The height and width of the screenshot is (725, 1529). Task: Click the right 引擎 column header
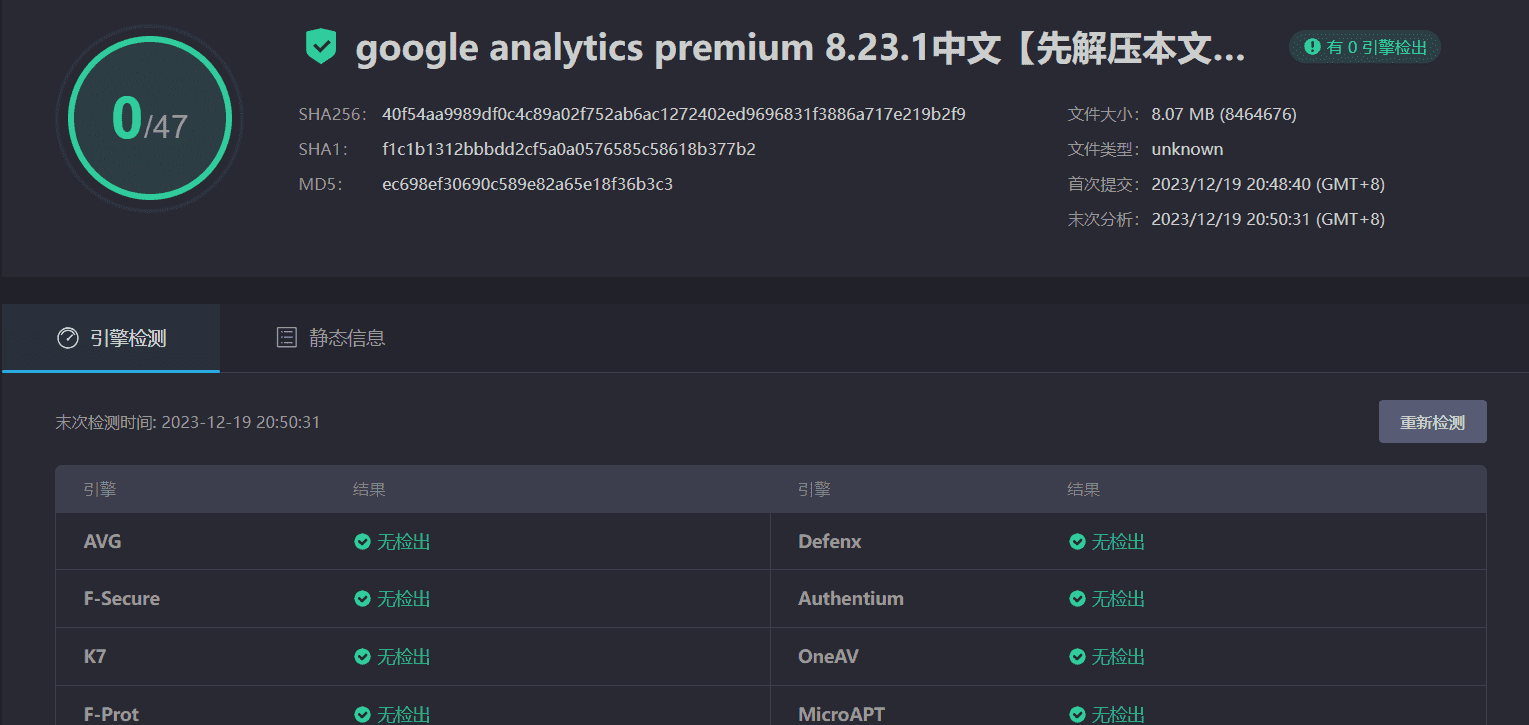click(x=814, y=490)
